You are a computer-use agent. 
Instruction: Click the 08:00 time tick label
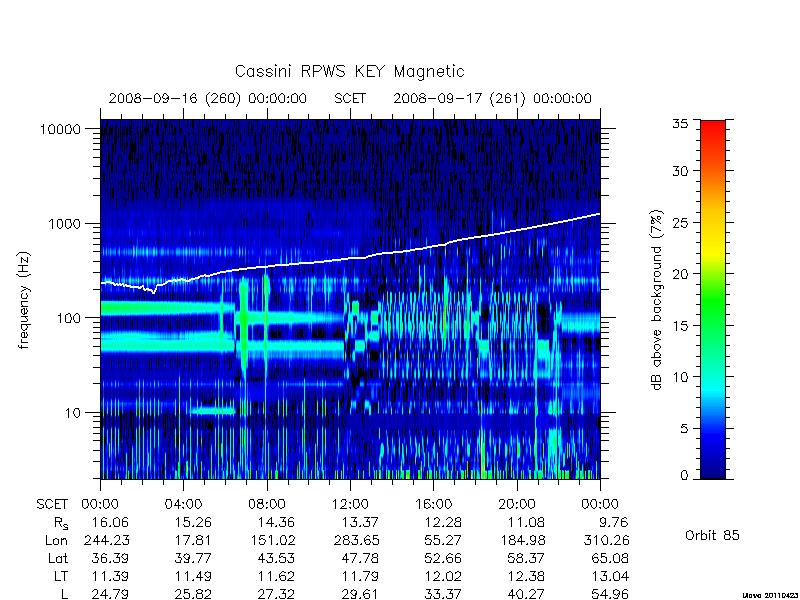point(267,505)
